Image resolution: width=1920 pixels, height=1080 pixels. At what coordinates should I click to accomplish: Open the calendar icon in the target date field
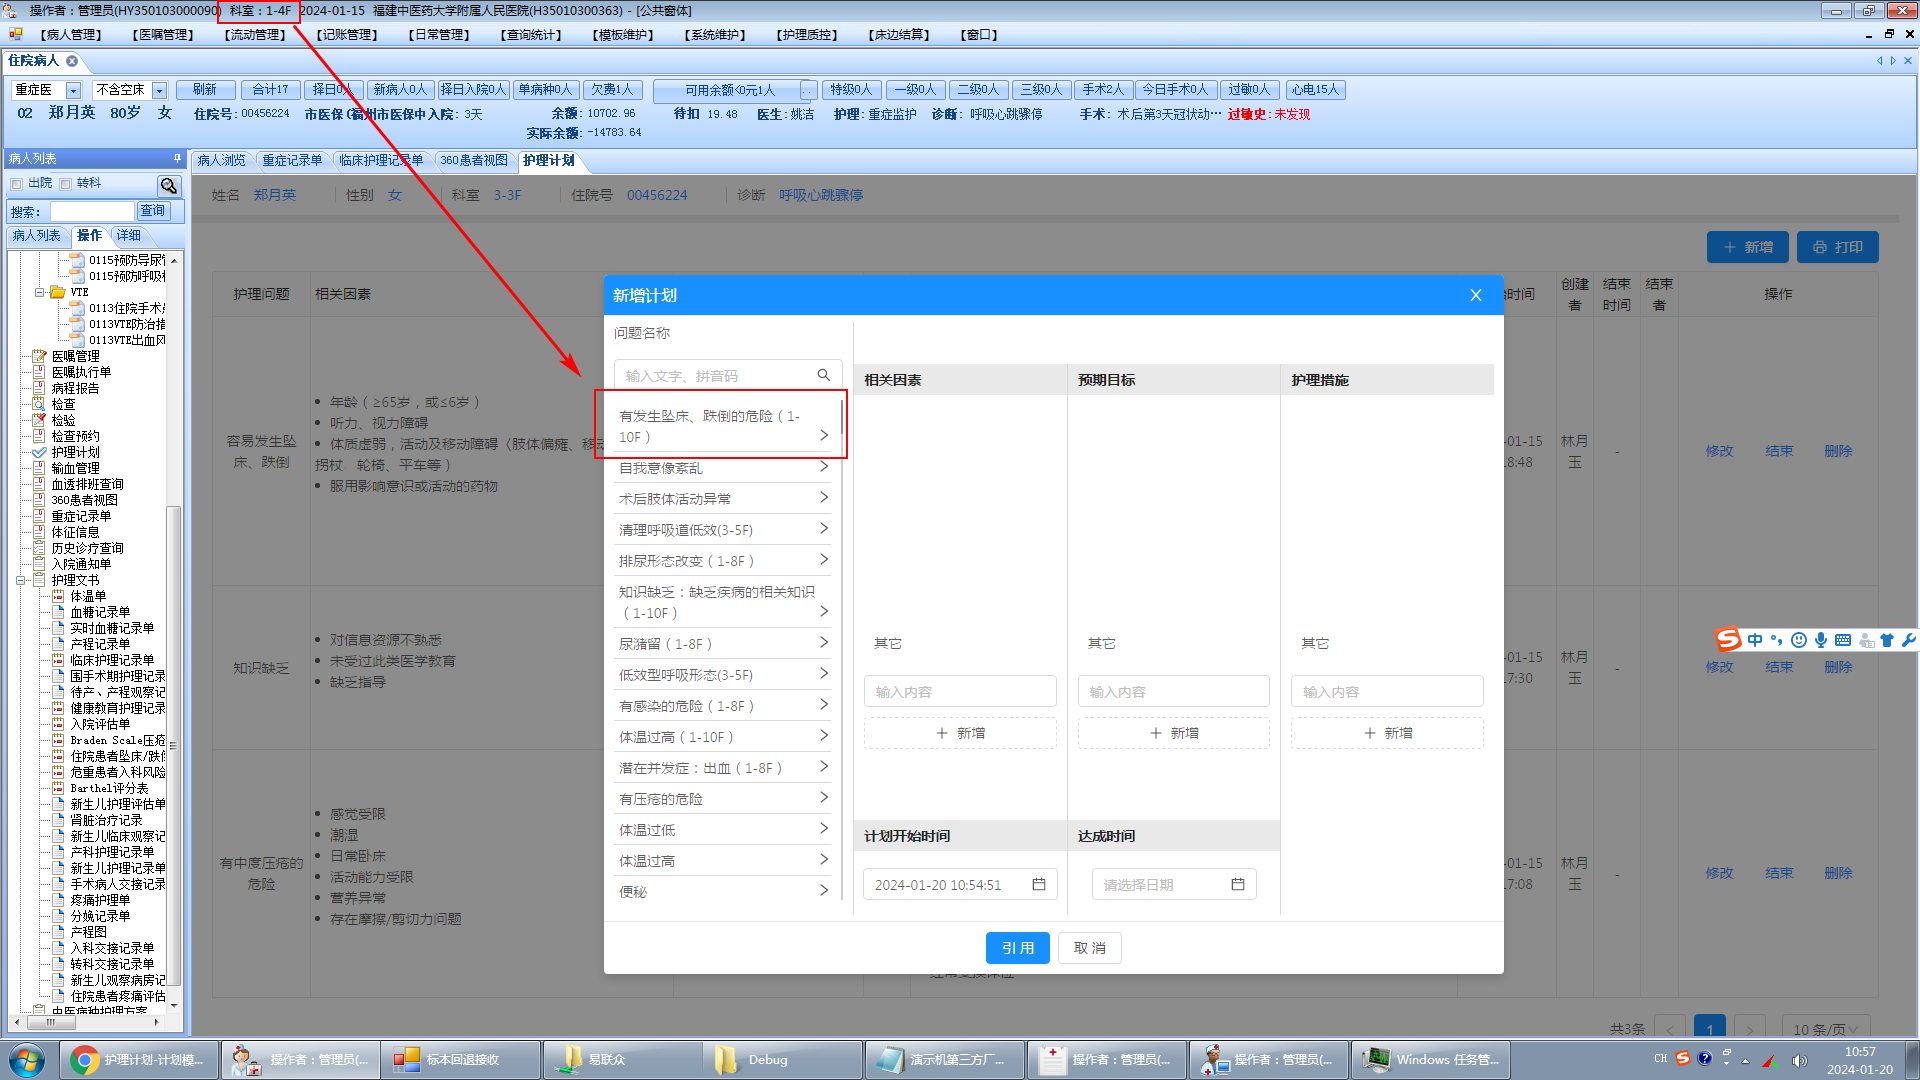coord(1237,884)
